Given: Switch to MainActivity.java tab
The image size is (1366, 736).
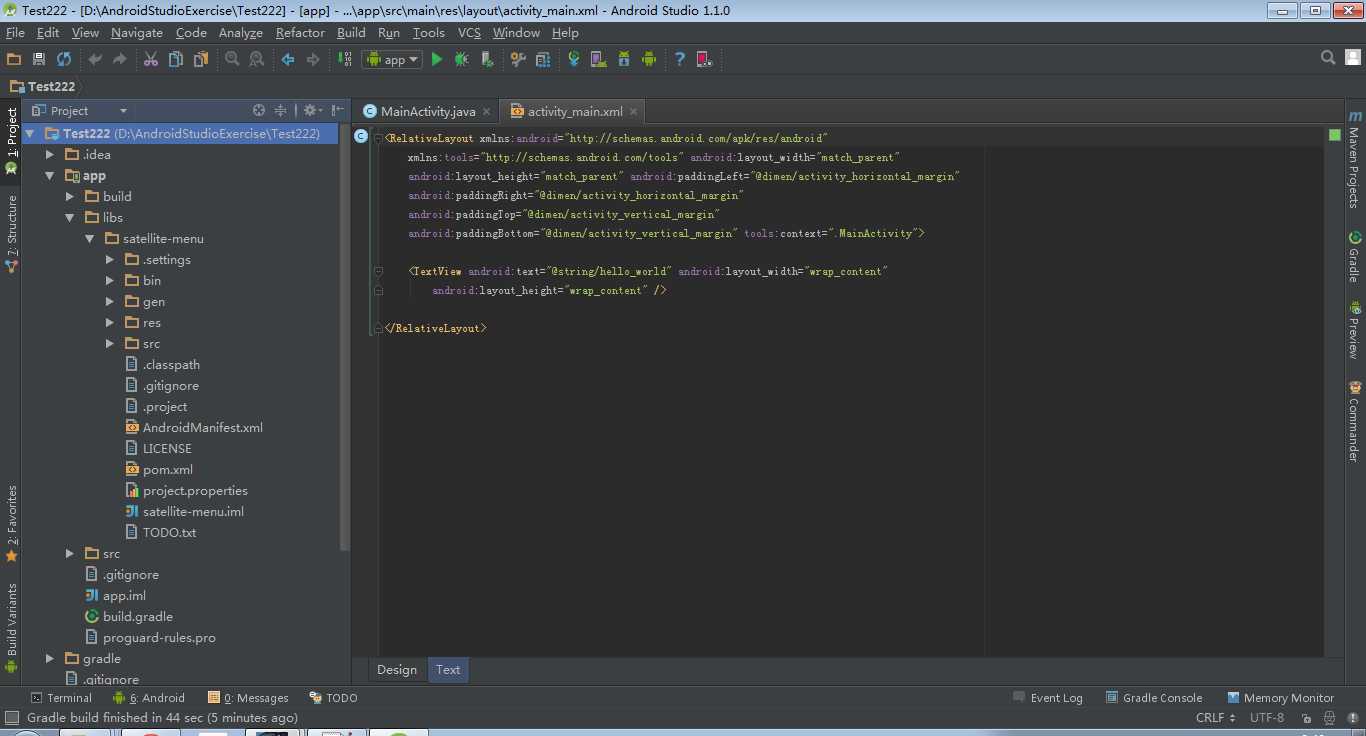Looking at the screenshot, I should pyautogui.click(x=428, y=111).
